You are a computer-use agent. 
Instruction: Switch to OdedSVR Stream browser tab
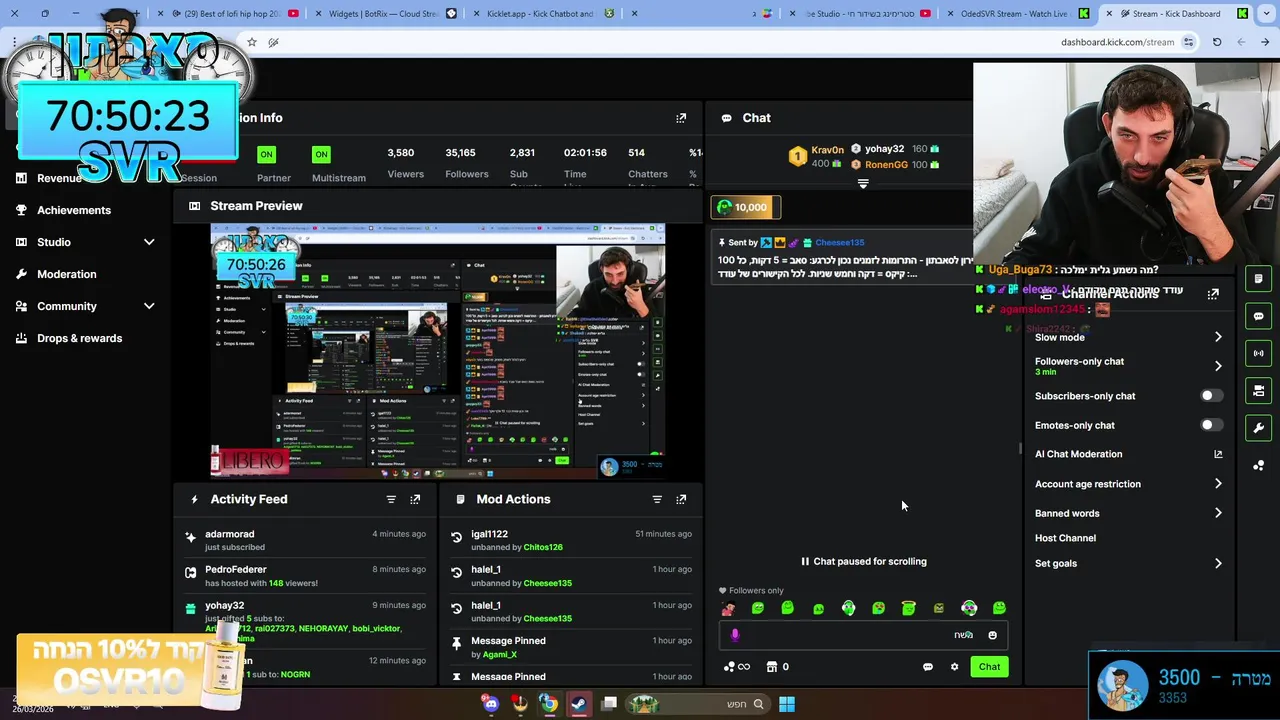[x=1018, y=14]
